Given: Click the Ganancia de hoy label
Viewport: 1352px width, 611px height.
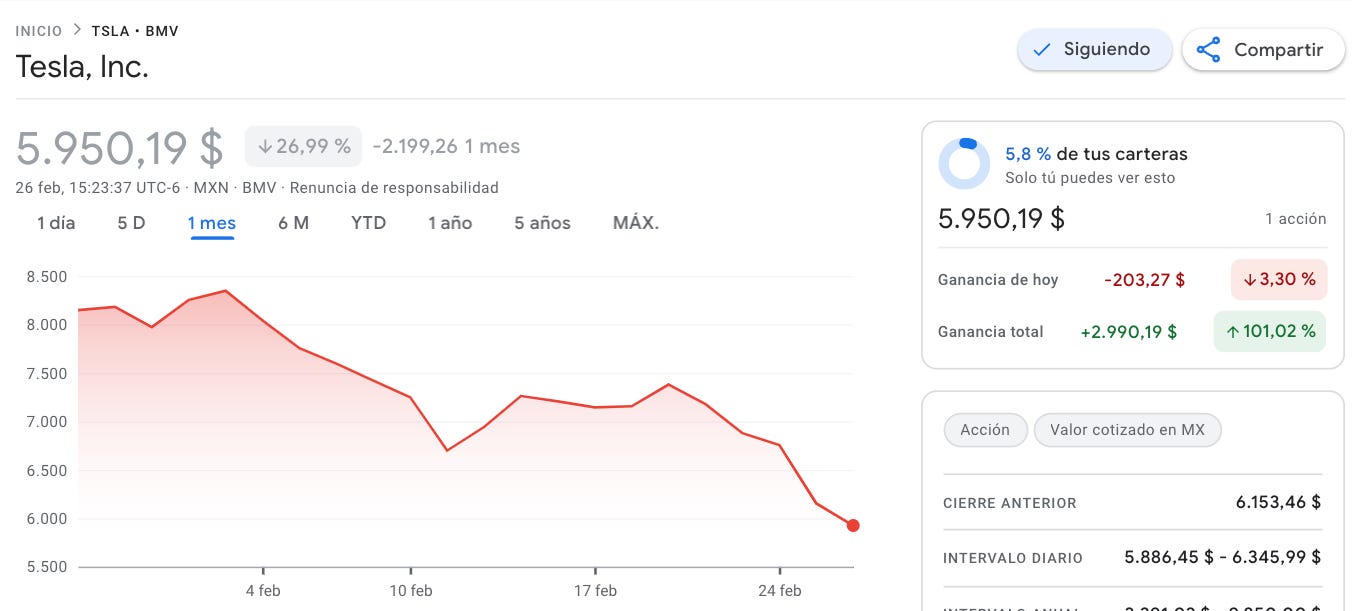Looking at the screenshot, I should (998, 280).
